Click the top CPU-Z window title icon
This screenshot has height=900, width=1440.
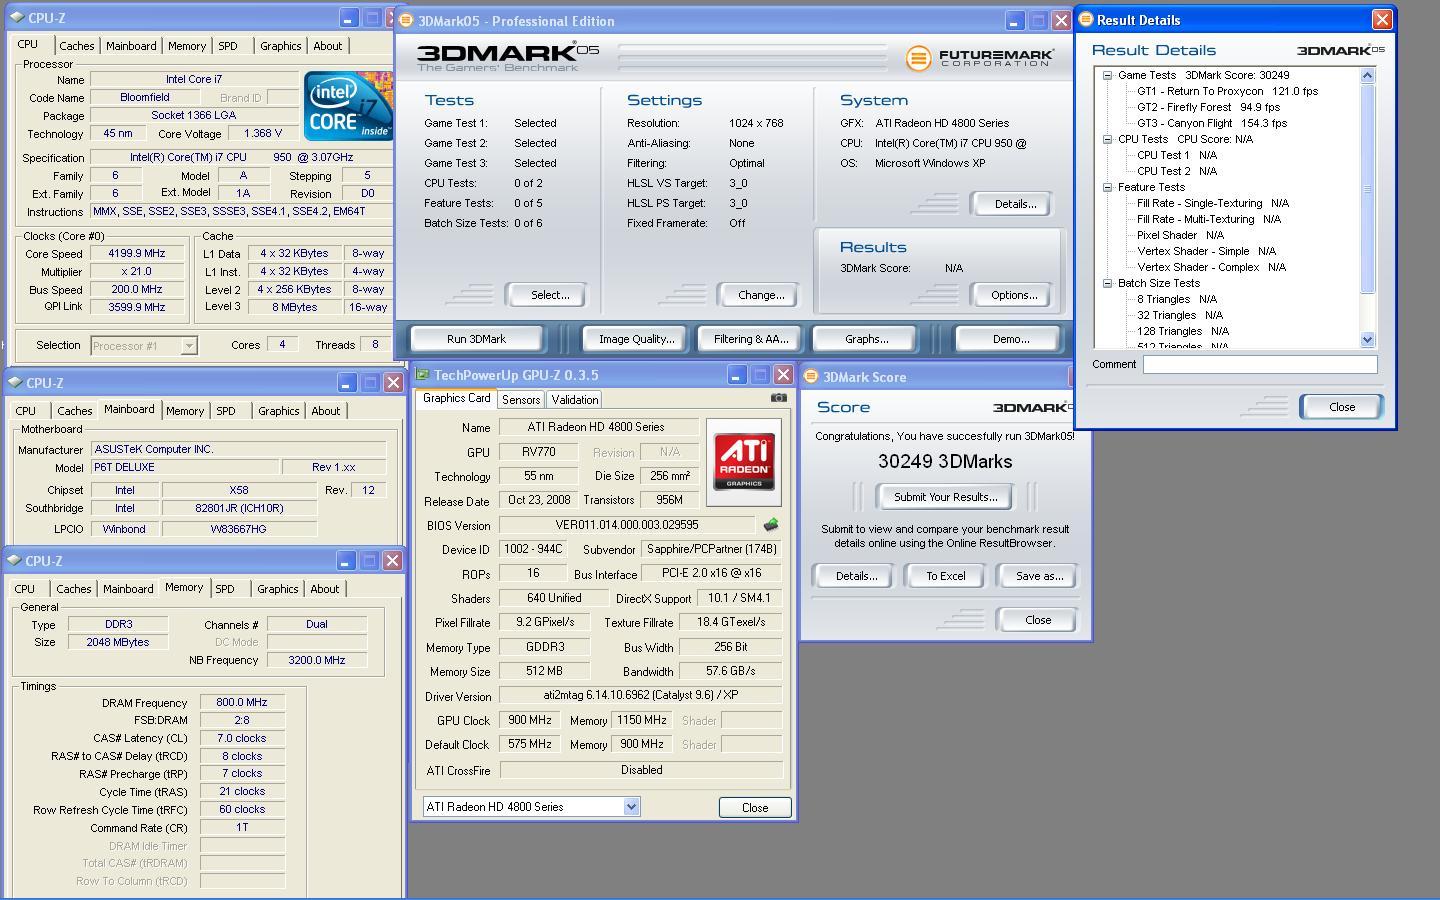pyautogui.click(x=16, y=18)
